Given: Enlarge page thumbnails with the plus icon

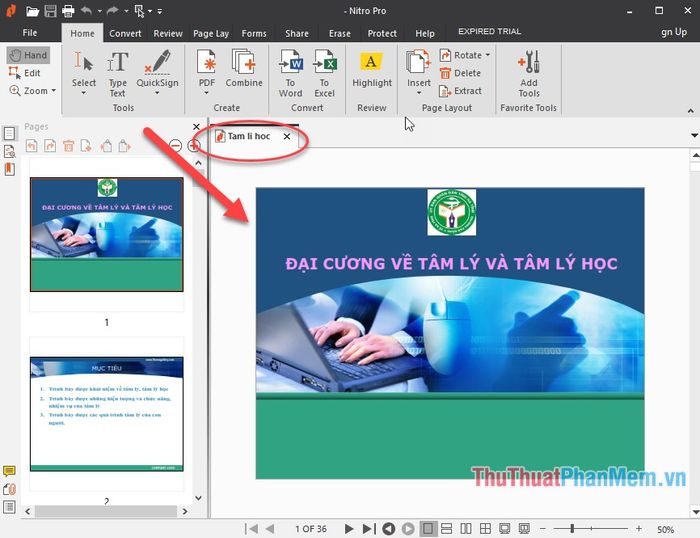Looking at the screenshot, I should point(194,146).
